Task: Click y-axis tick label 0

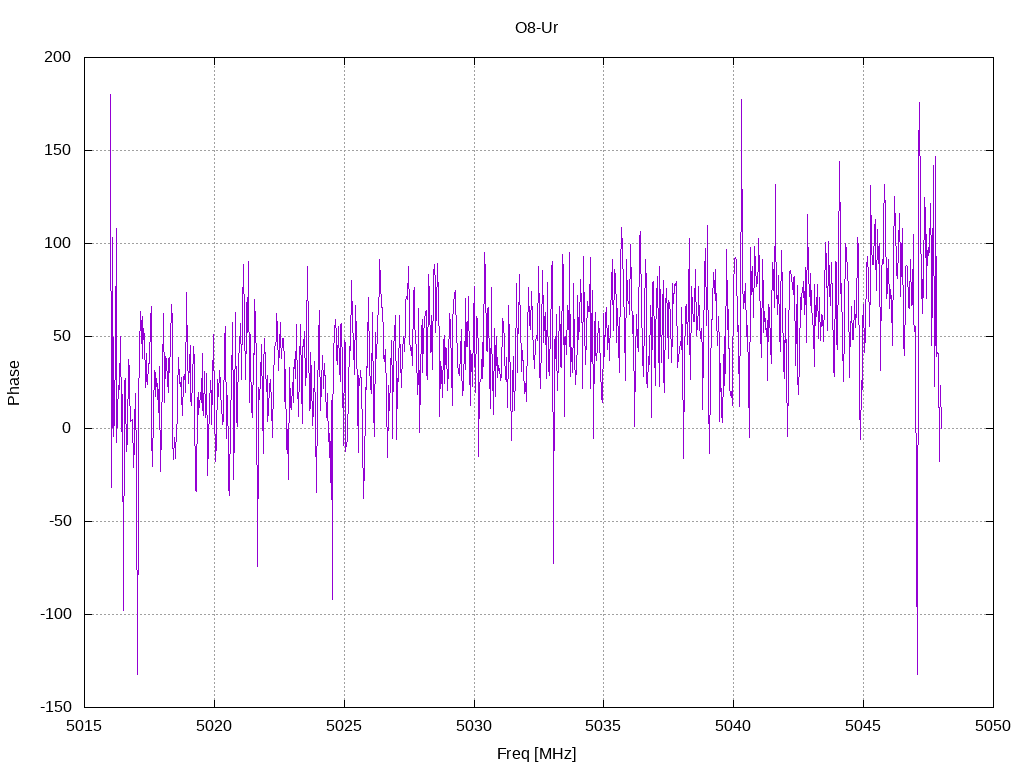Action: click(x=67, y=428)
